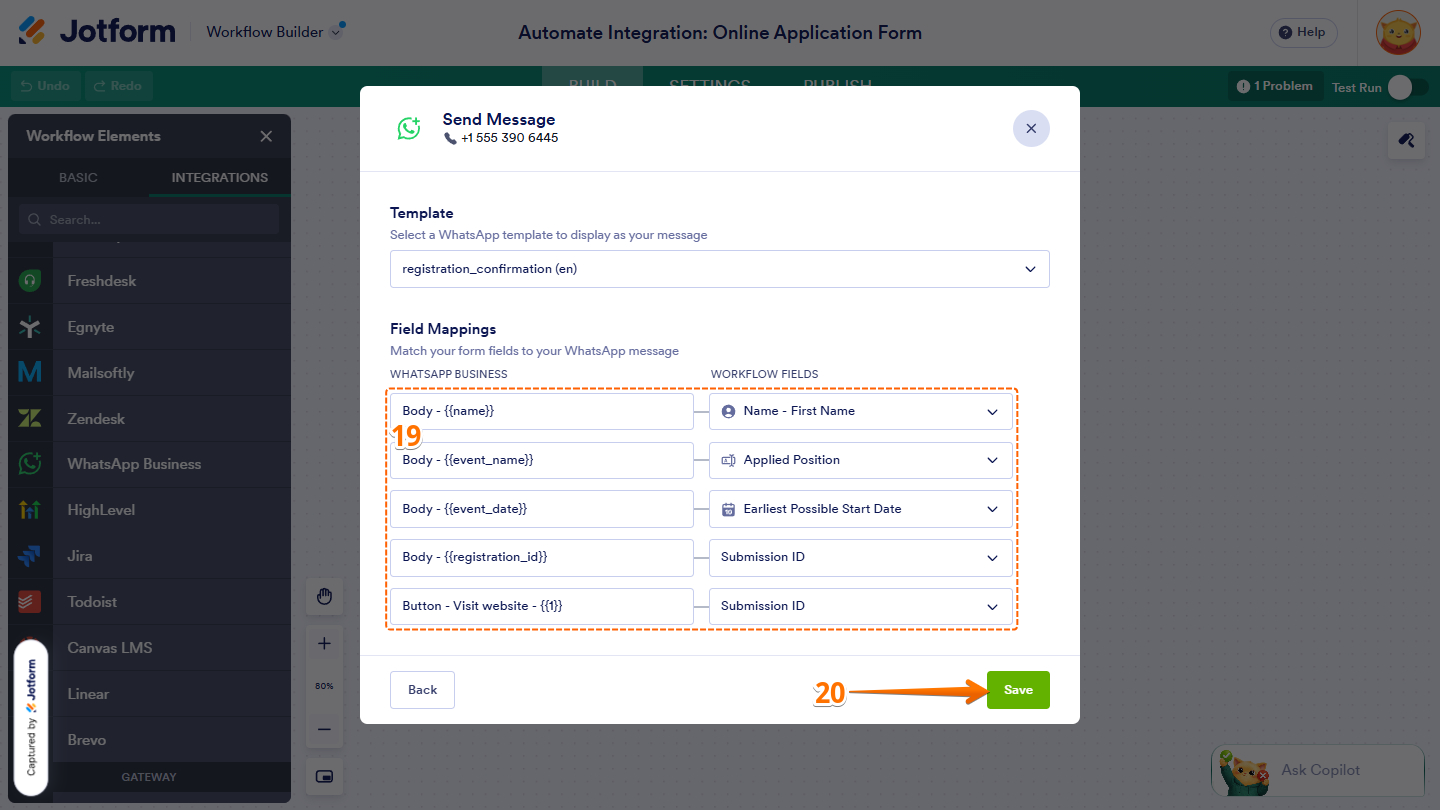This screenshot has height=810, width=1440.
Task: Click the 1 Problem indicator
Action: click(x=1275, y=86)
